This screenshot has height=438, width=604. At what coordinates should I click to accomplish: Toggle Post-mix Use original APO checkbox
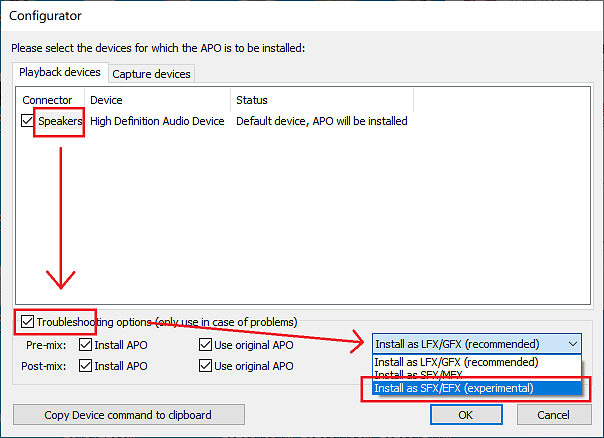point(206,366)
